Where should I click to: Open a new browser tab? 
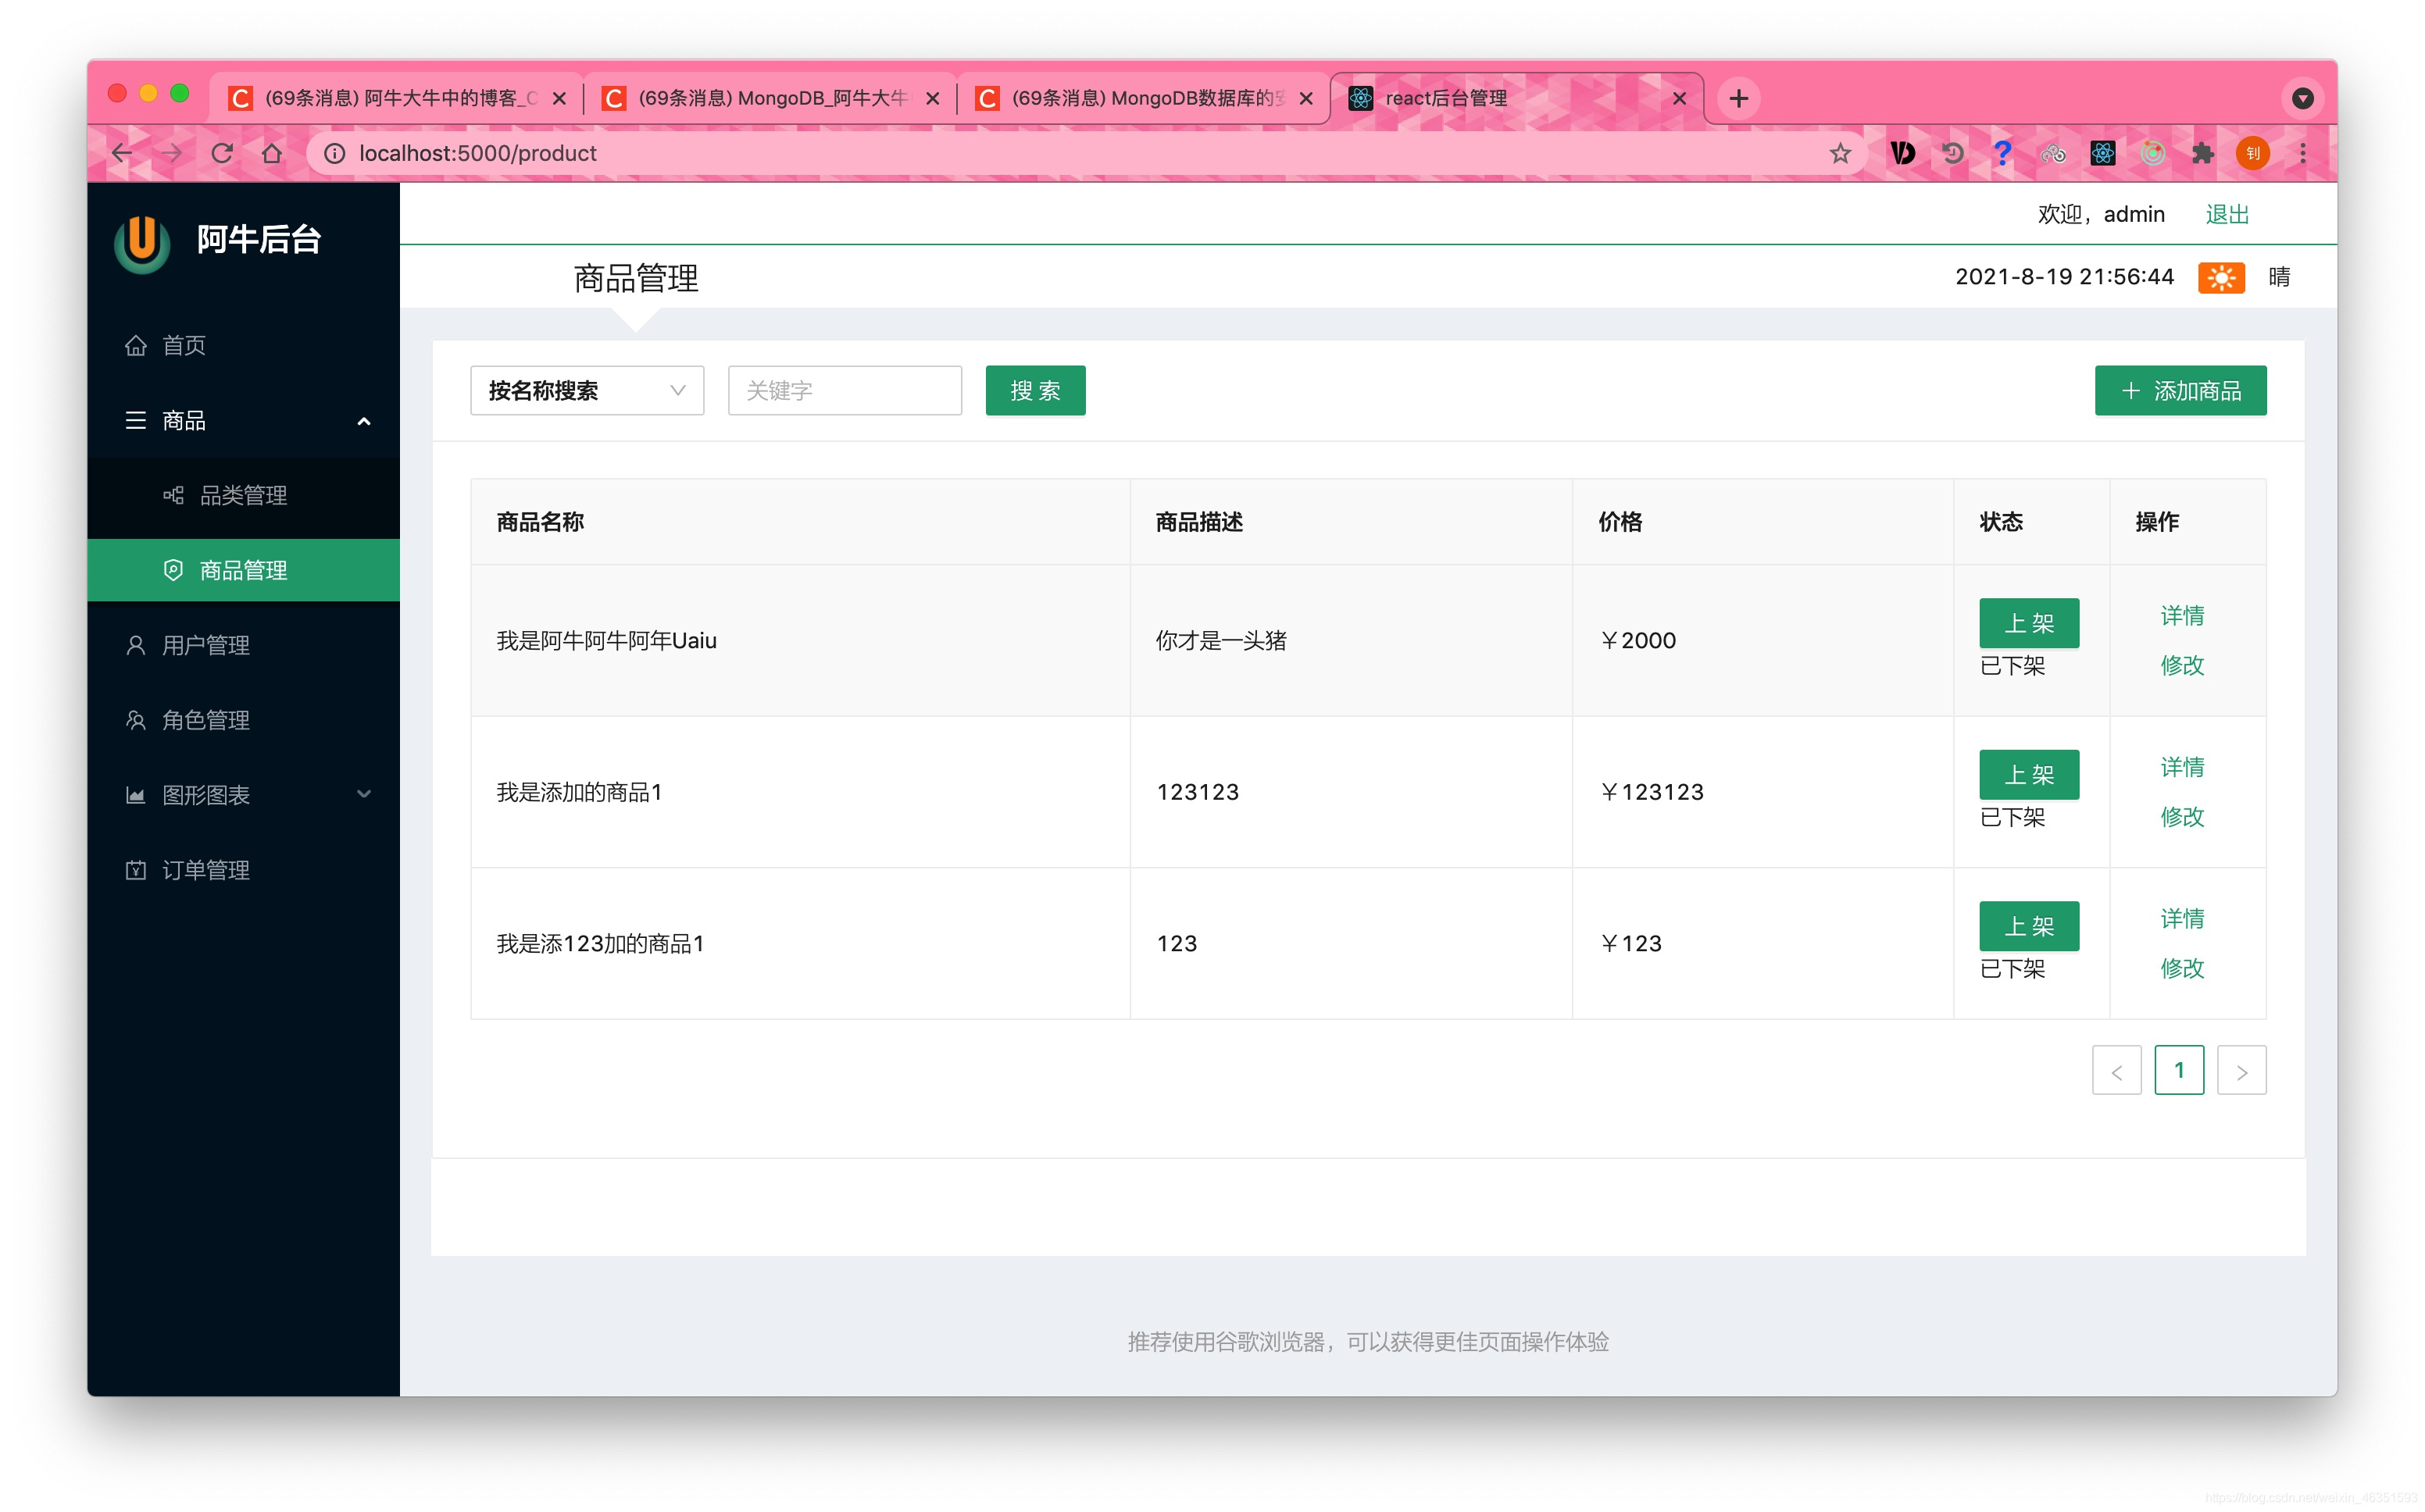[1739, 98]
